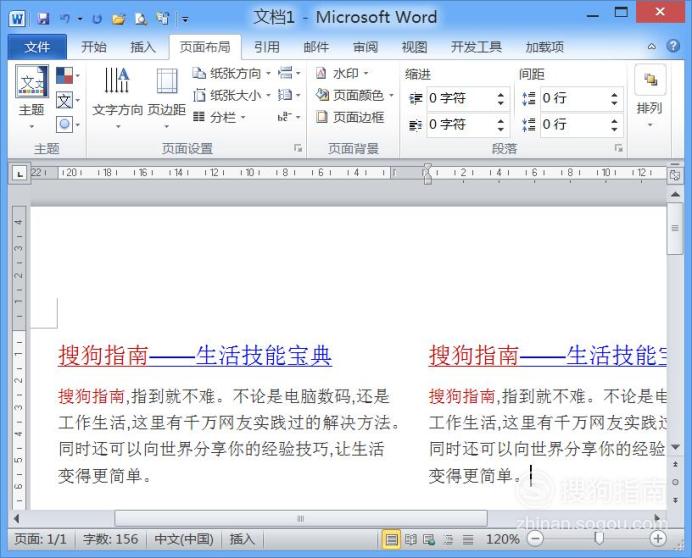Open theme fonts dropdown

tap(68, 101)
